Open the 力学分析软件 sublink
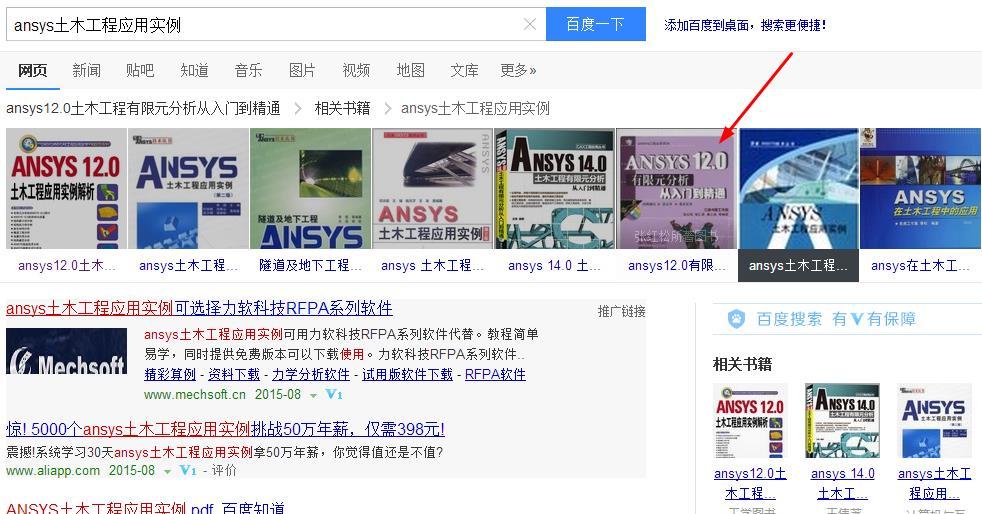982x514 pixels. [x=311, y=374]
